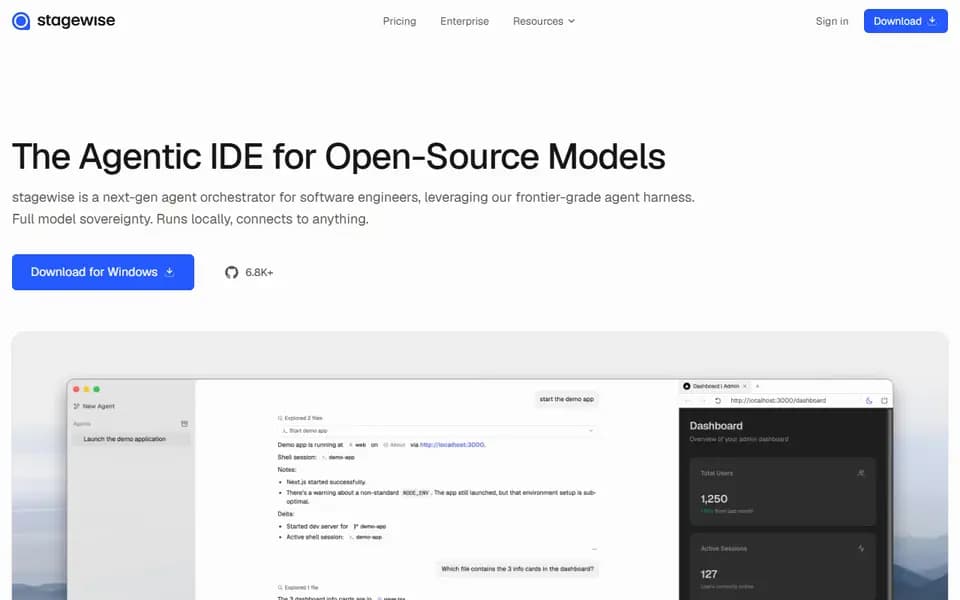Open the Pricing page
960x600 pixels.
(399, 21)
